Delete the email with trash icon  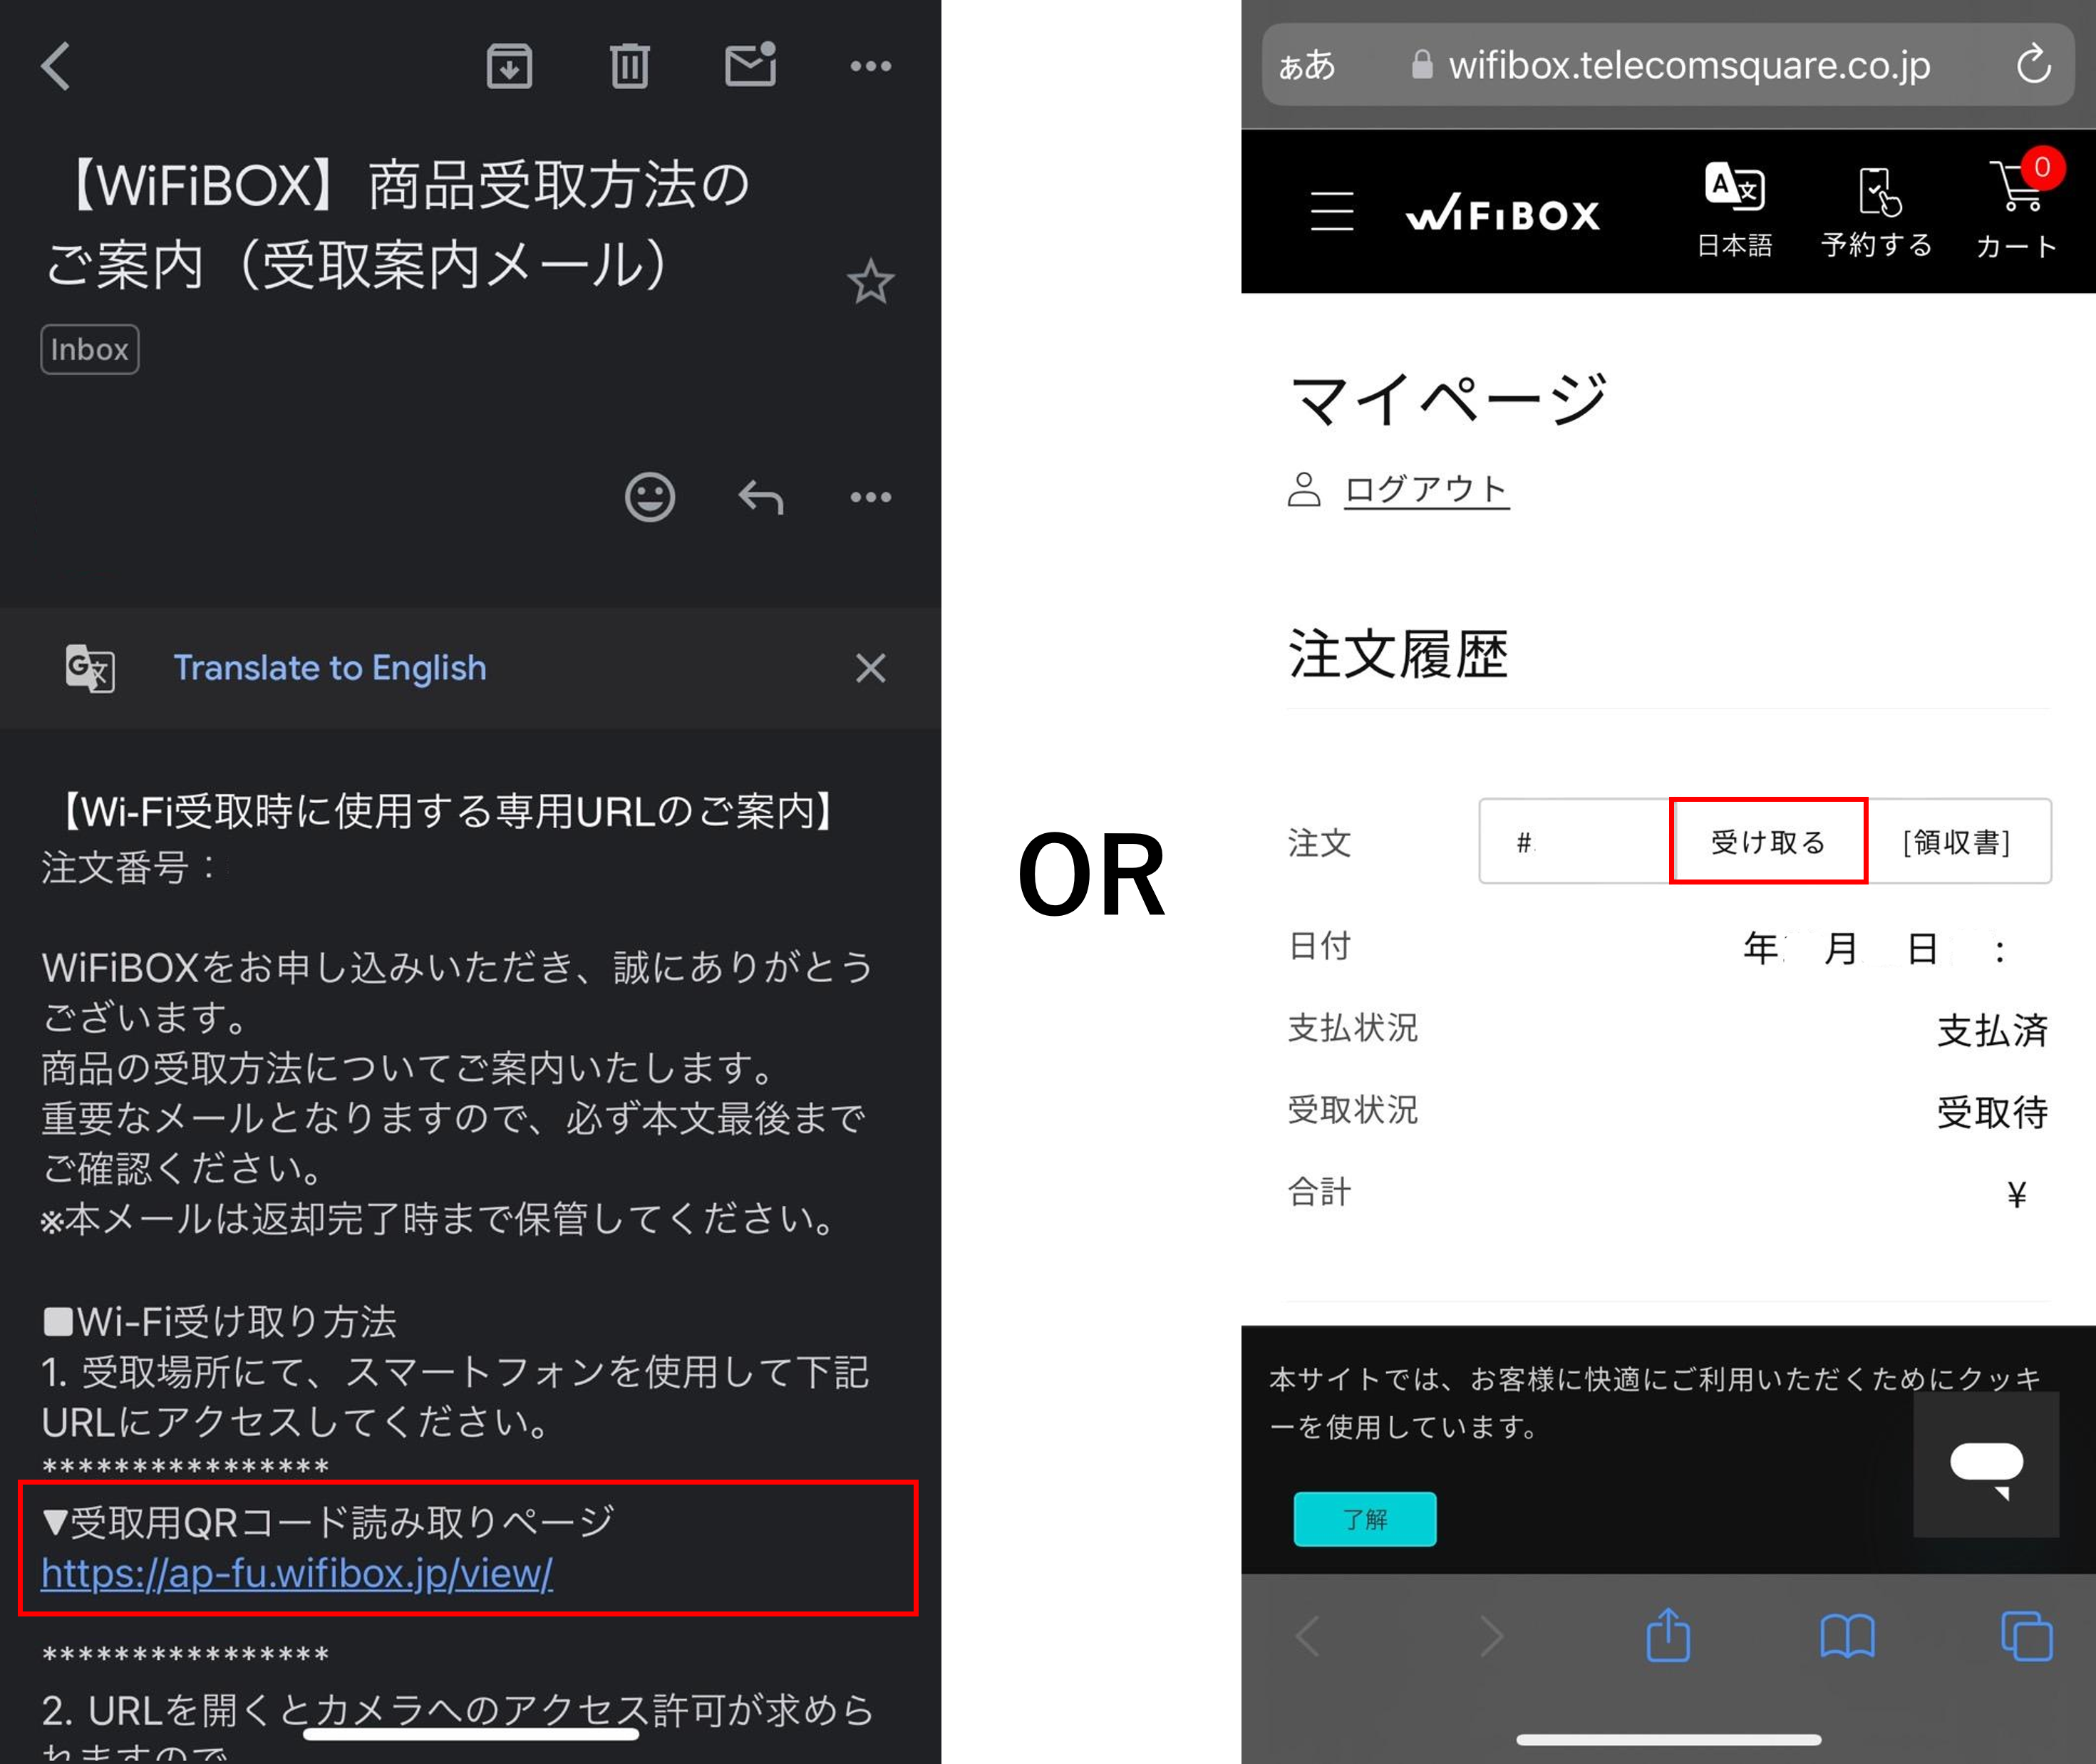pos(629,66)
